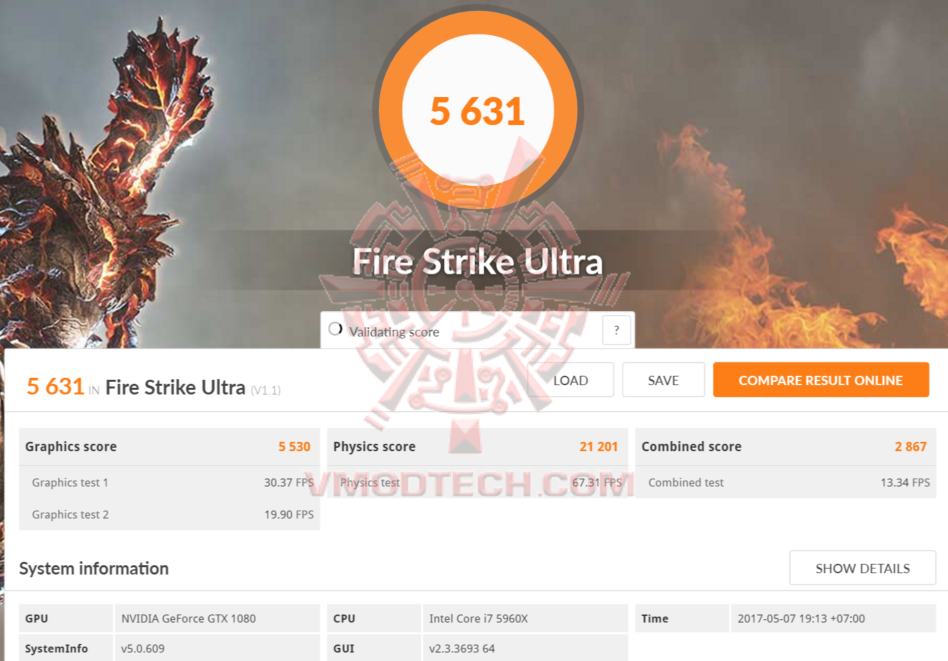This screenshot has width=948, height=661.
Task: Click the Graphics test 2 row
Action: tap(169, 515)
